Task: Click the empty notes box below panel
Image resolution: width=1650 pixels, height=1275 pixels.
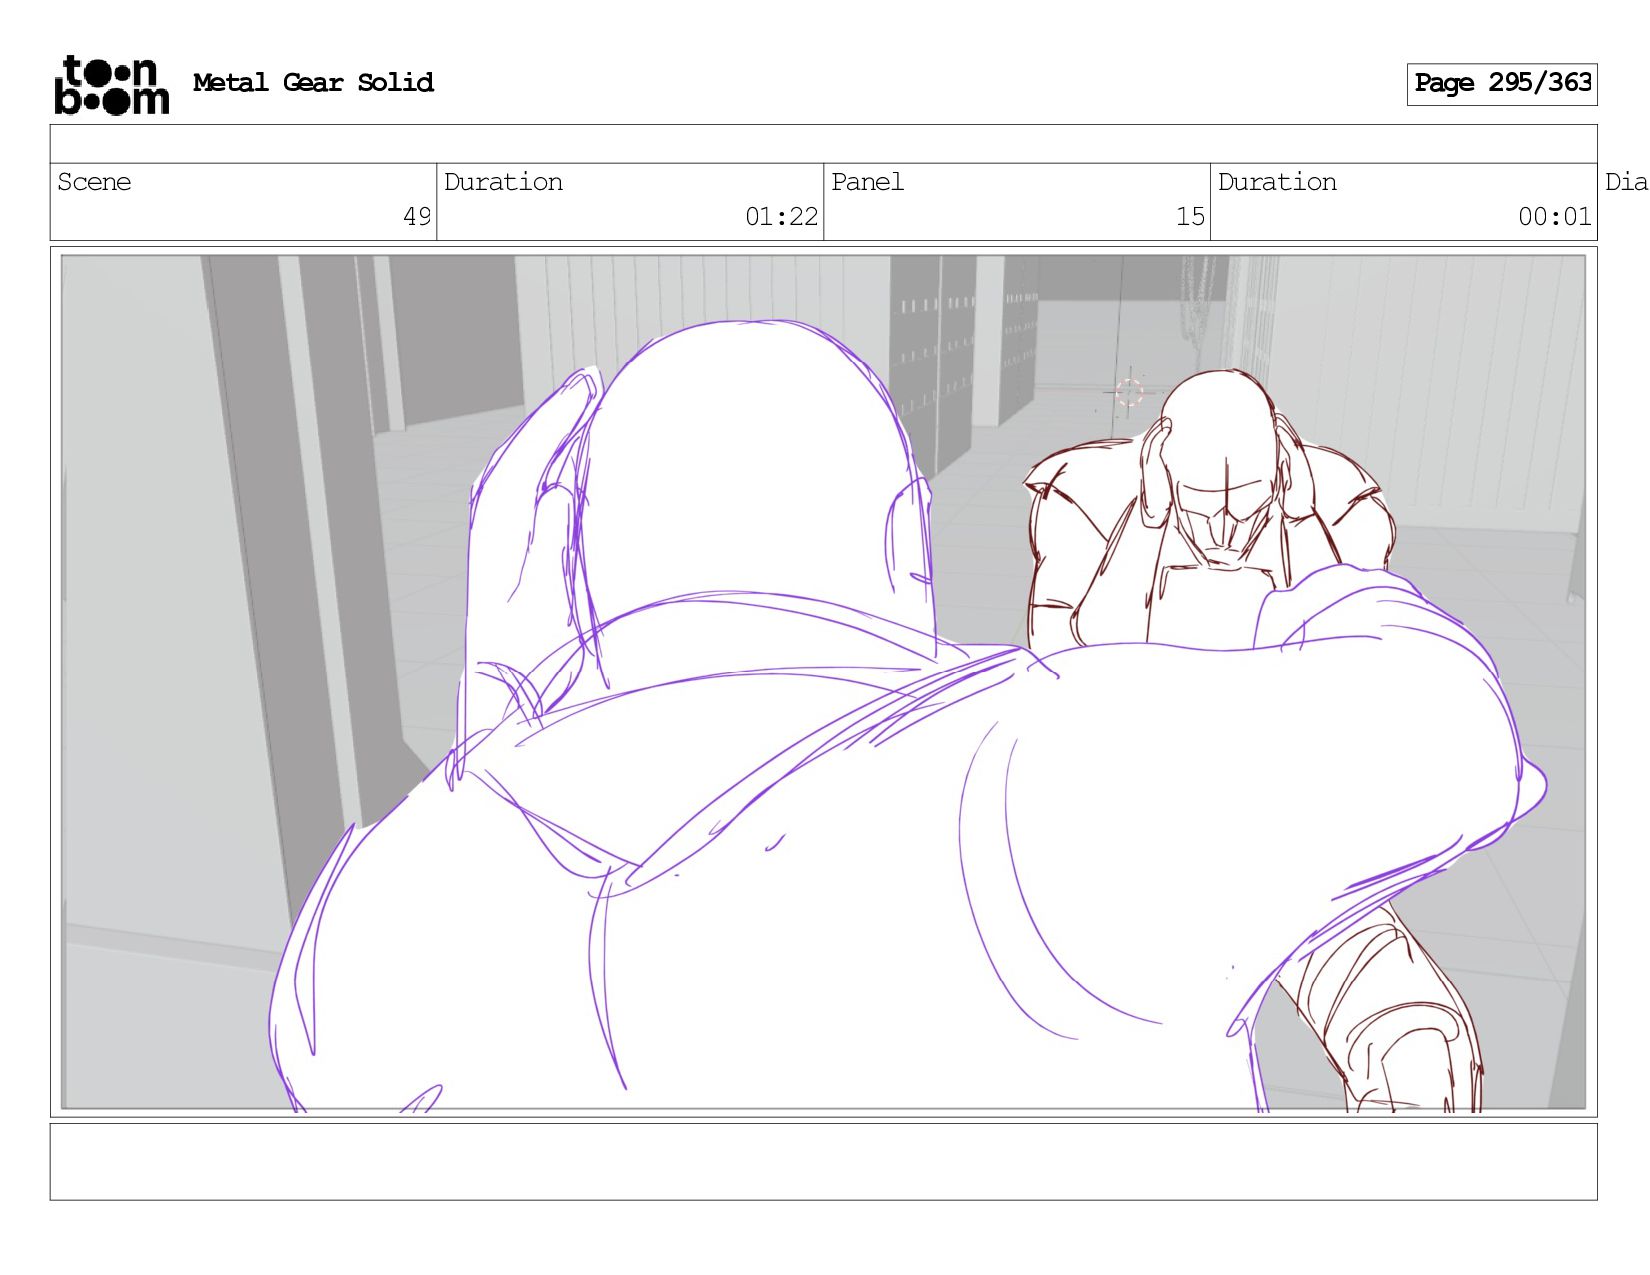Action: tap(823, 1162)
